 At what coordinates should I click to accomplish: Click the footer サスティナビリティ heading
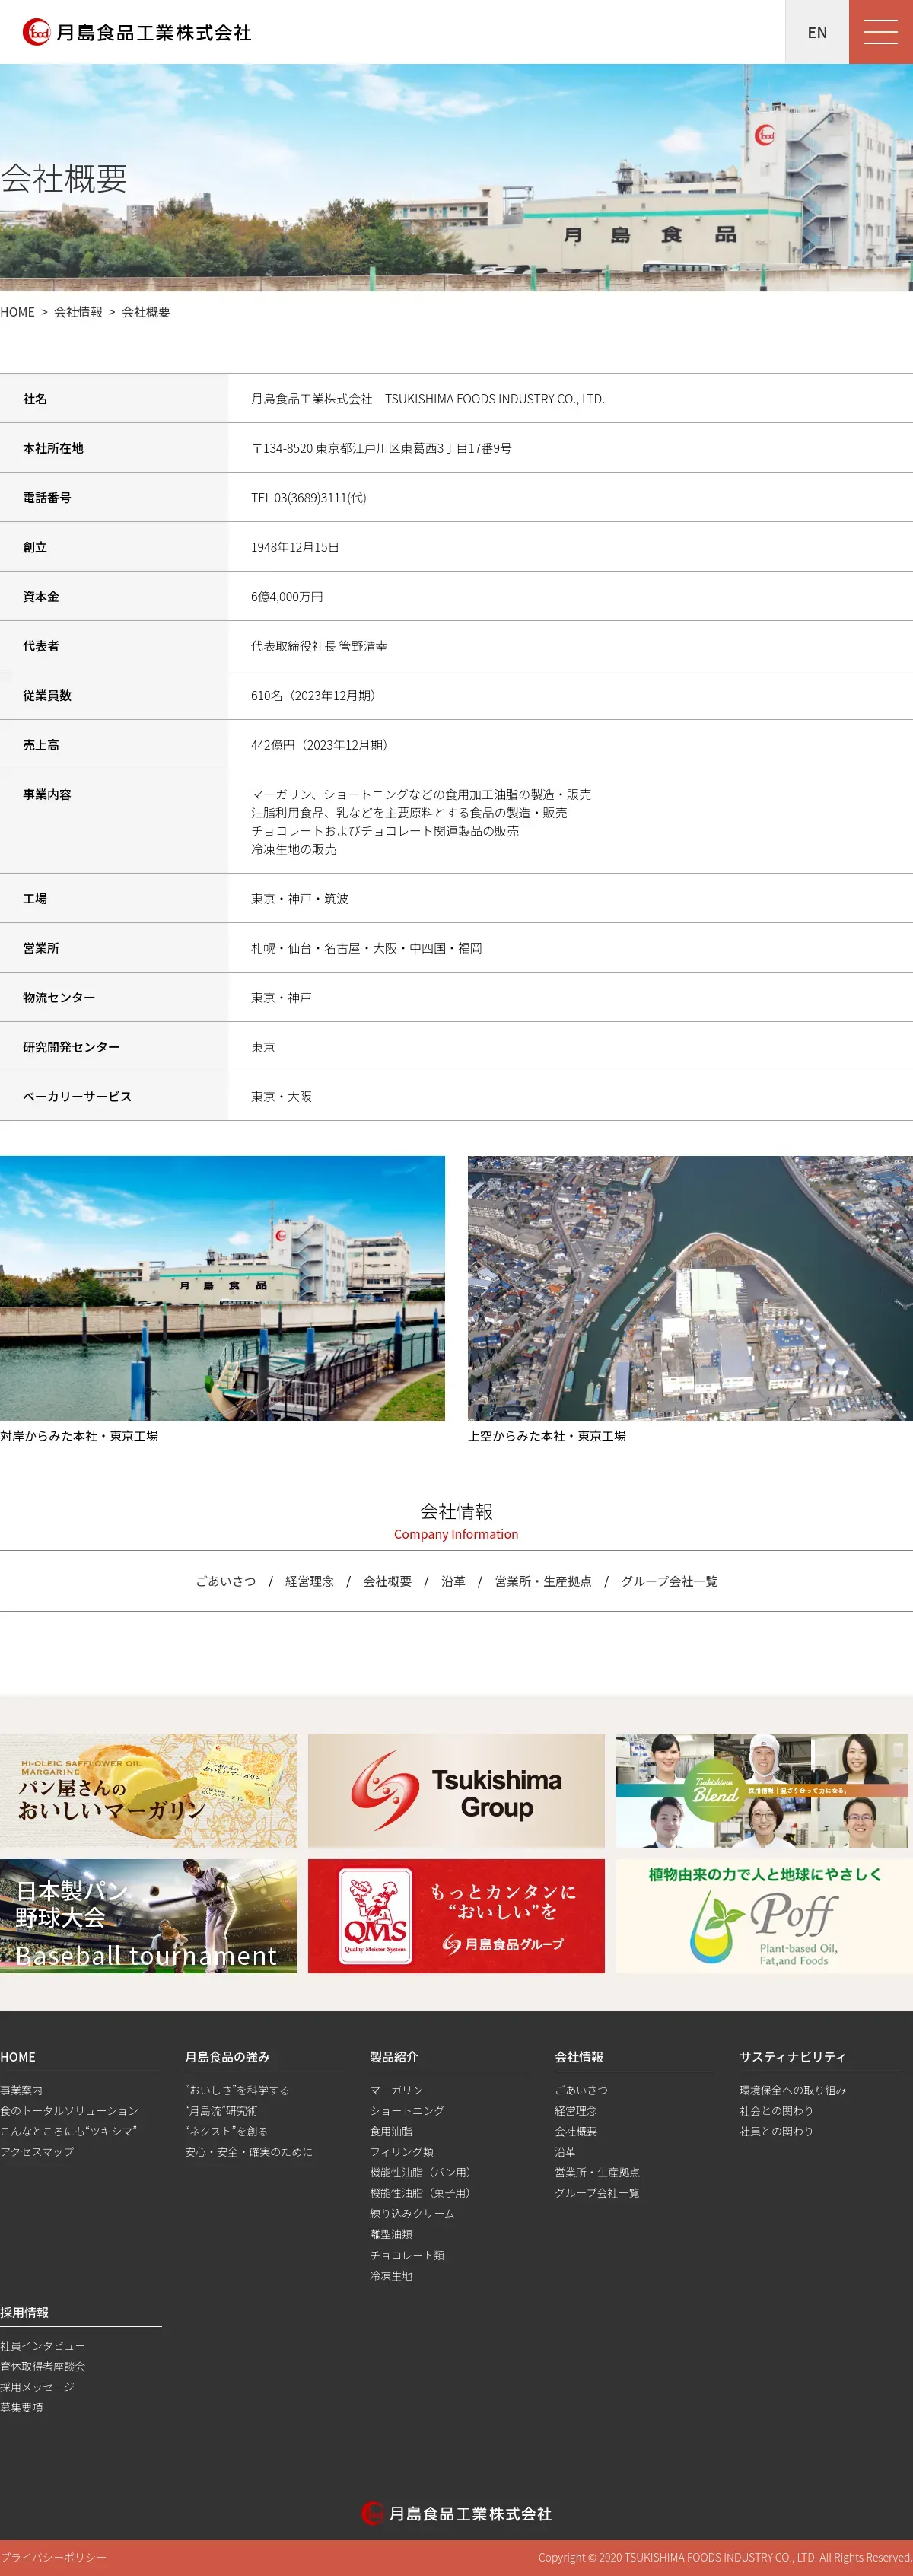point(793,2057)
